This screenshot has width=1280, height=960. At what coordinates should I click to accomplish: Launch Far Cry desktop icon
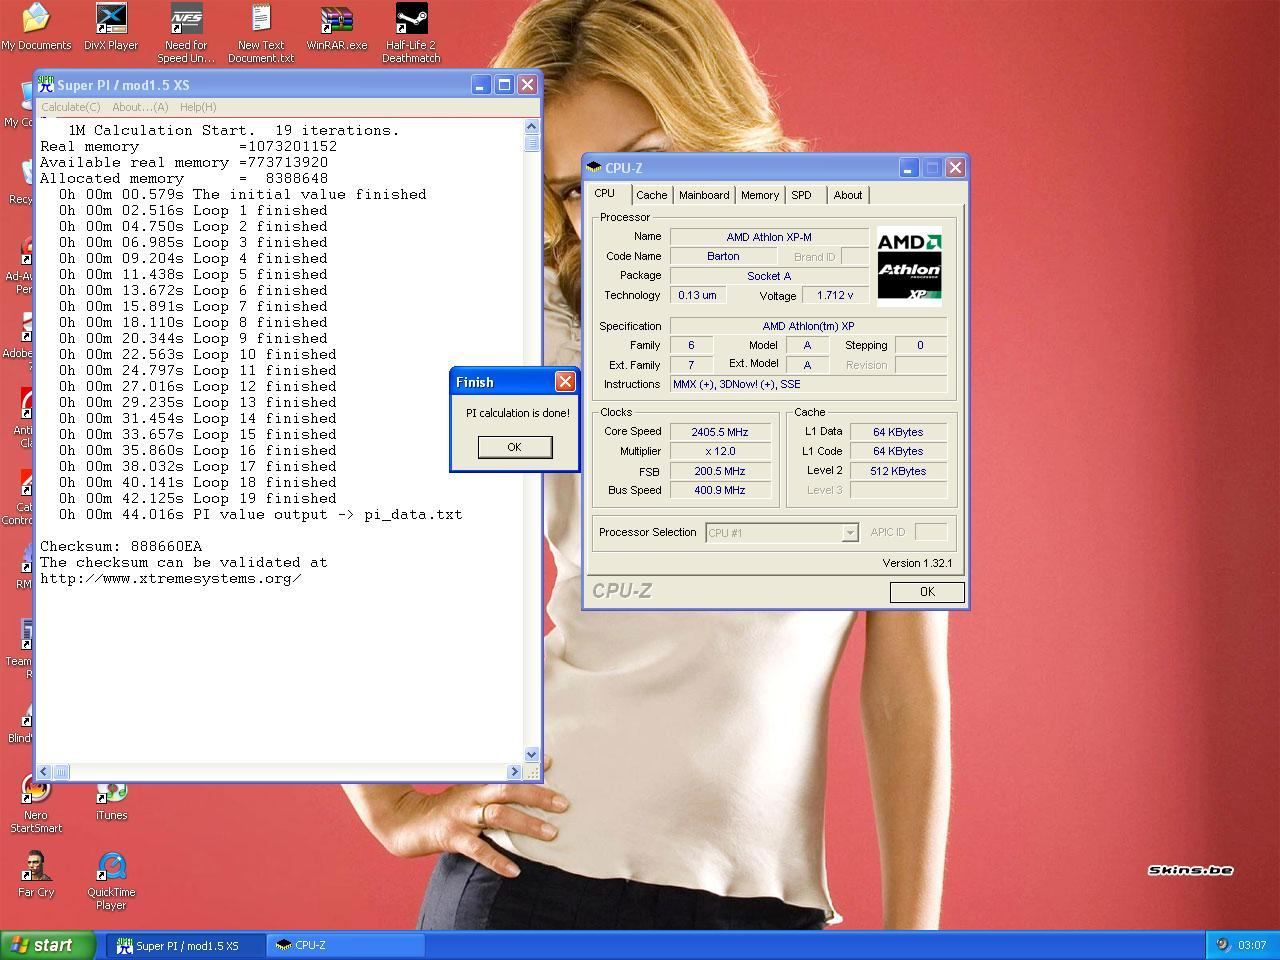tap(36, 873)
